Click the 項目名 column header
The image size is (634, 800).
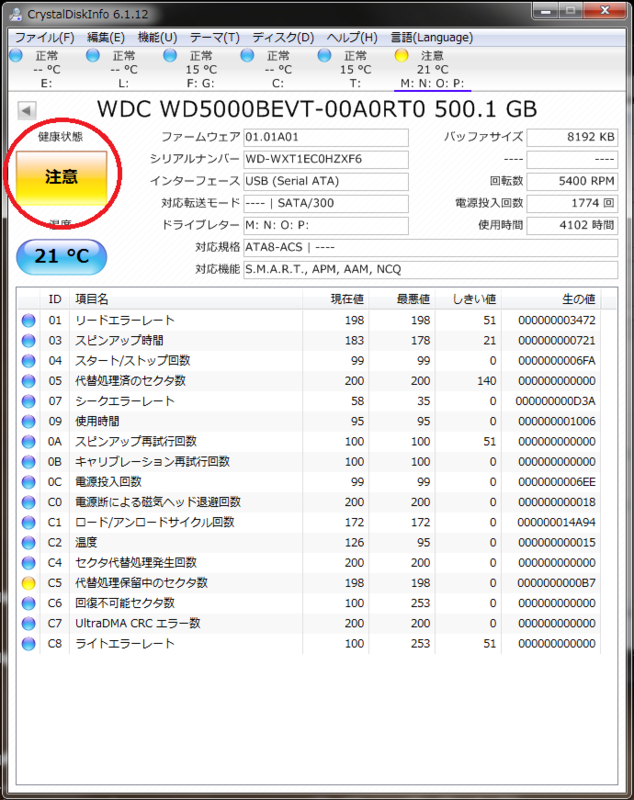[x=186, y=299]
